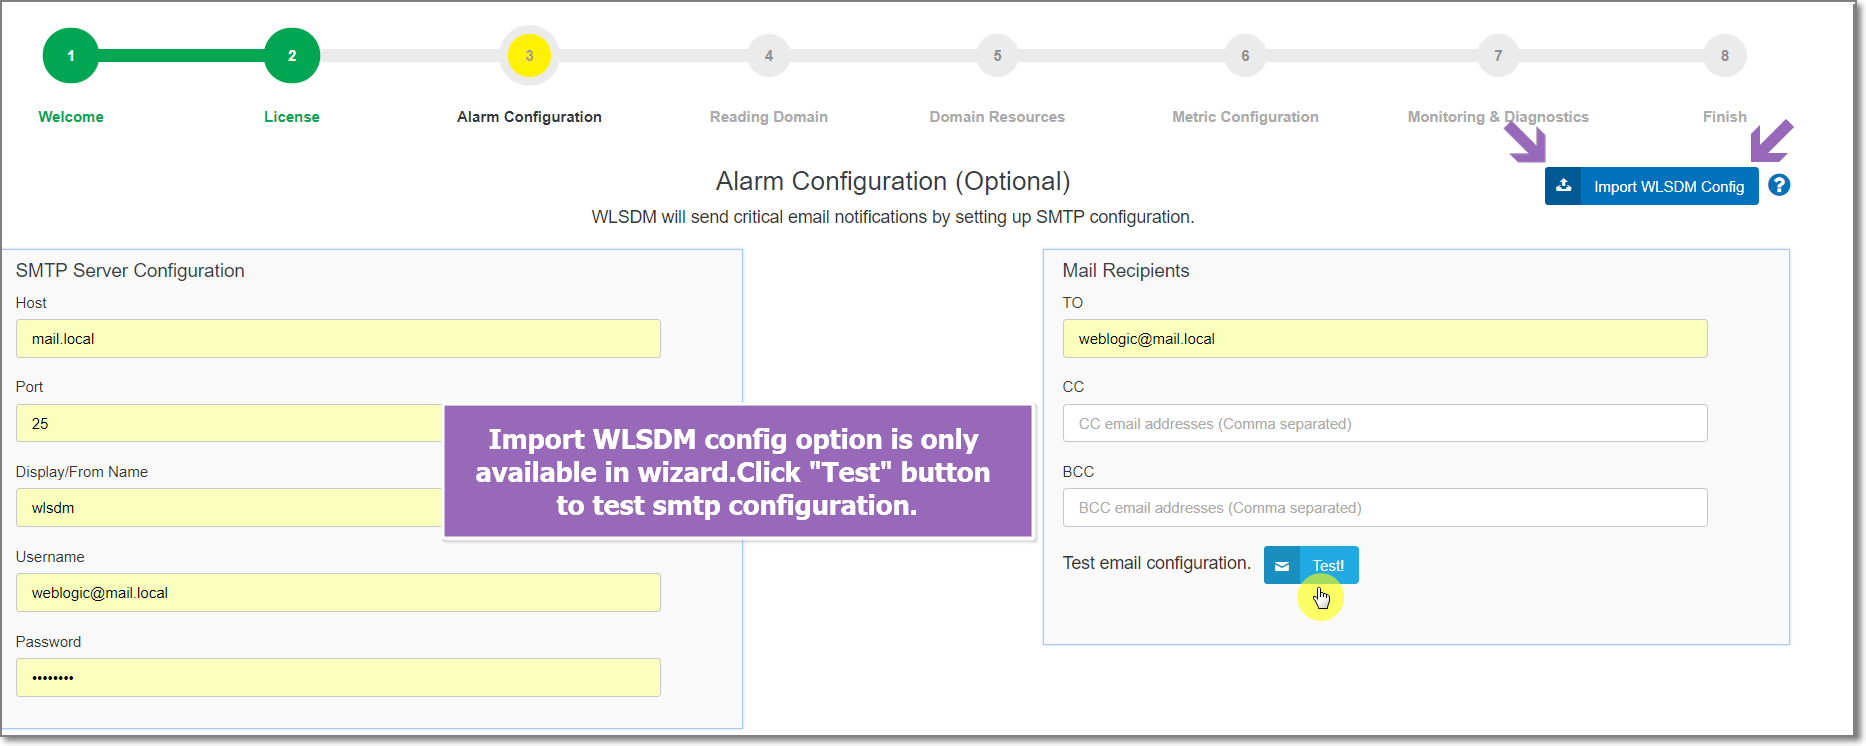Jump to step 8 Finish circle
Screen dimensions: 1866x746
[x=1725, y=56]
